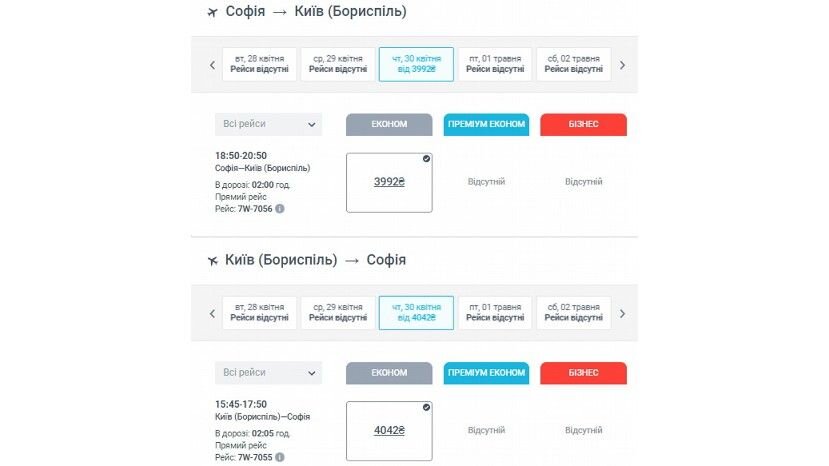Select чт, 30 квітня від 3992₴ date tab

(416, 64)
